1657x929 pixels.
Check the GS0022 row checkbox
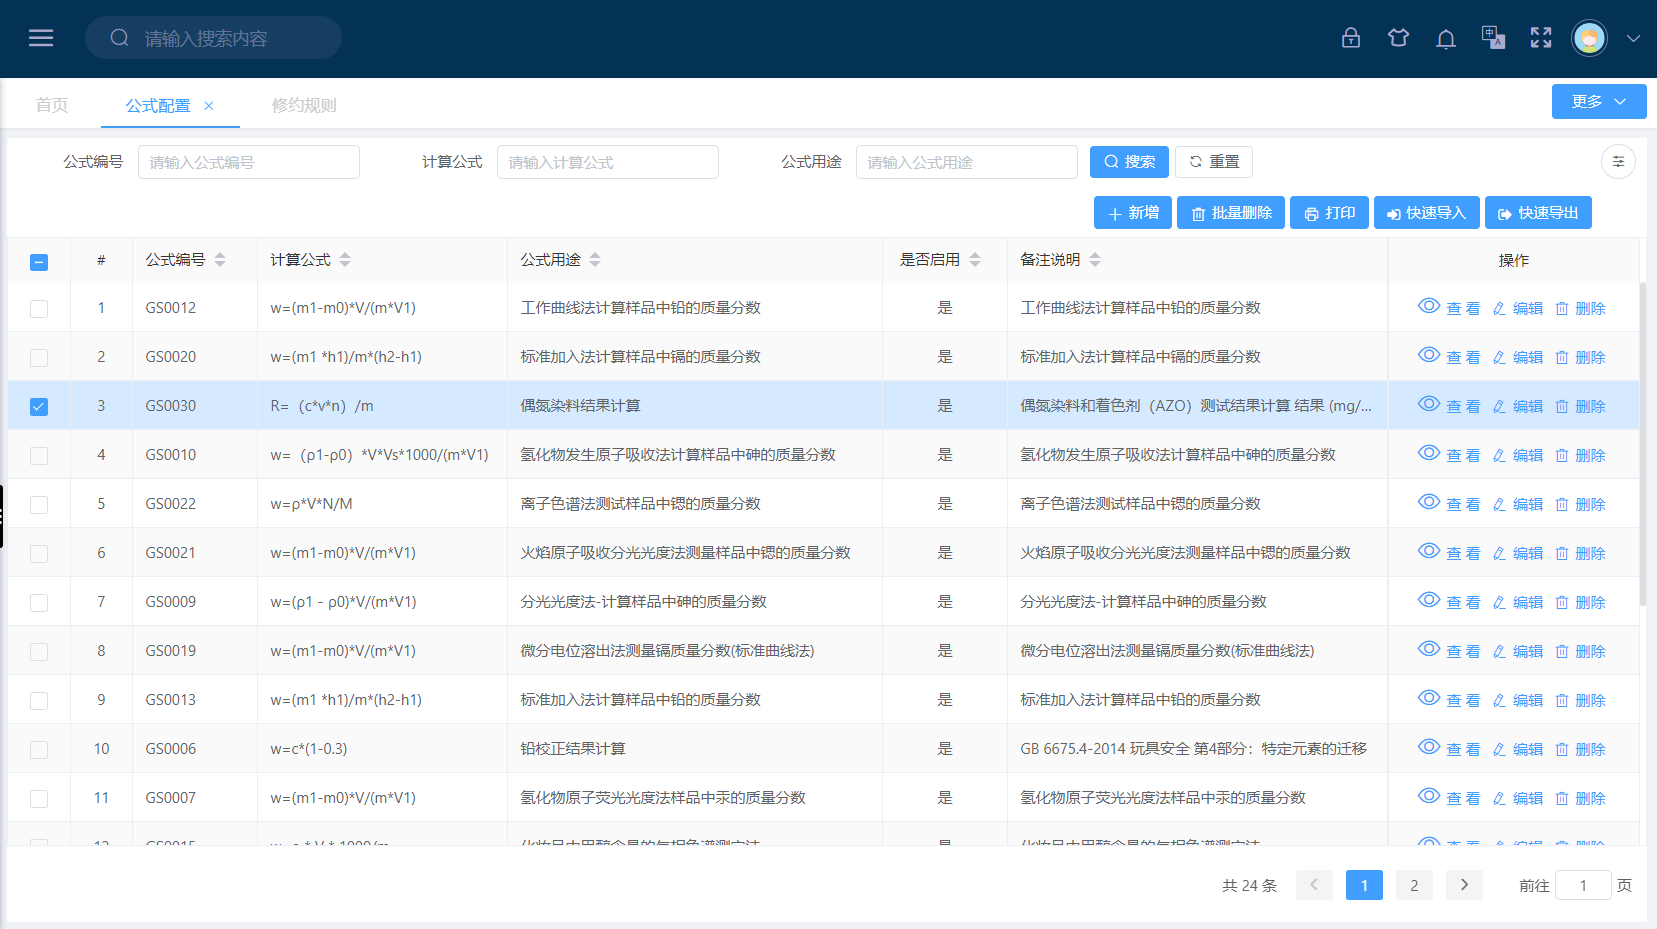tap(39, 505)
